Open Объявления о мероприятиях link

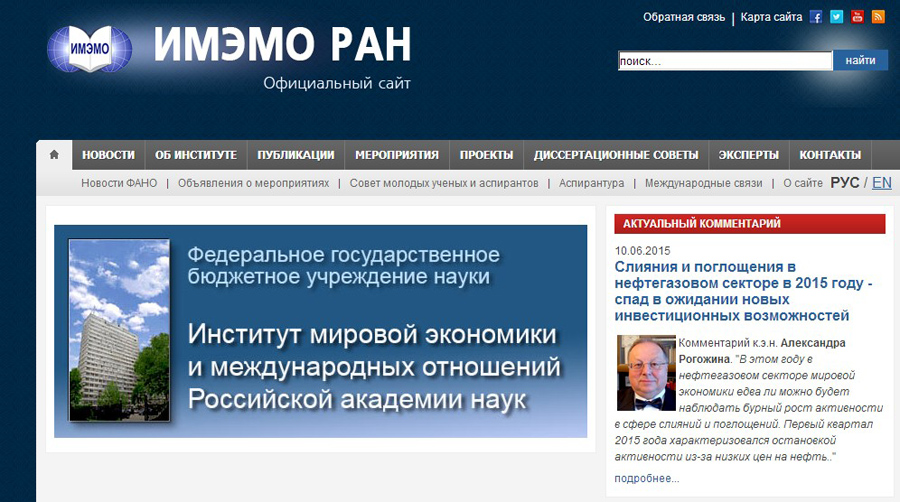253,183
